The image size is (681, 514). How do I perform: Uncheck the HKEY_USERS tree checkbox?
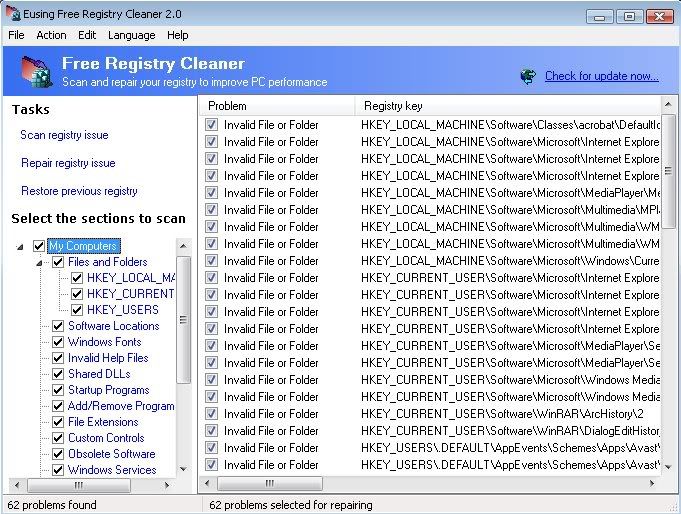pos(77,310)
